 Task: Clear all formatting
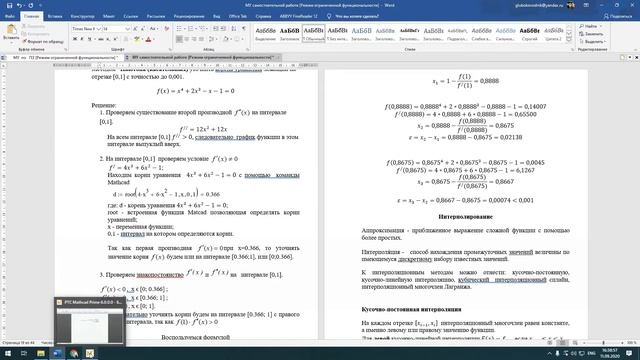pos(167,29)
